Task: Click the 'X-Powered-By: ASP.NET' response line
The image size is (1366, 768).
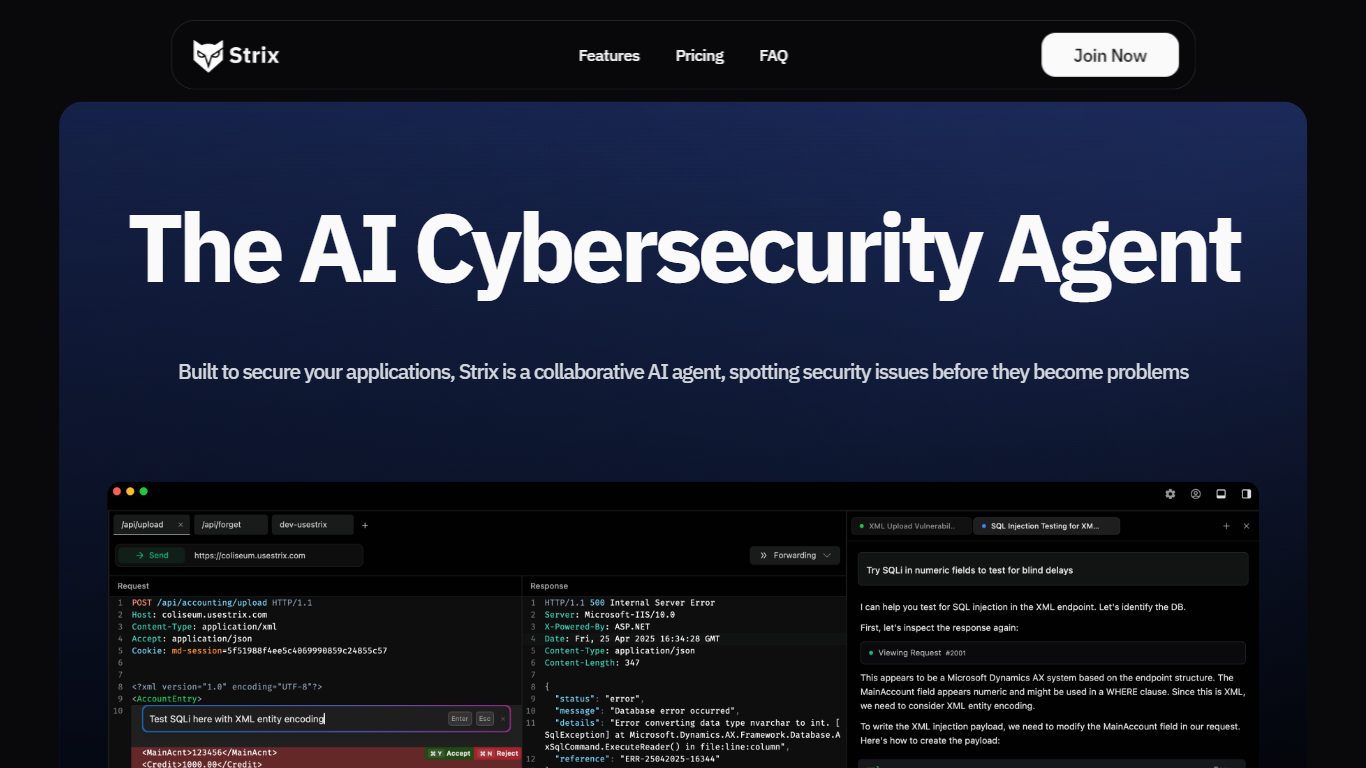Action: pos(597,627)
